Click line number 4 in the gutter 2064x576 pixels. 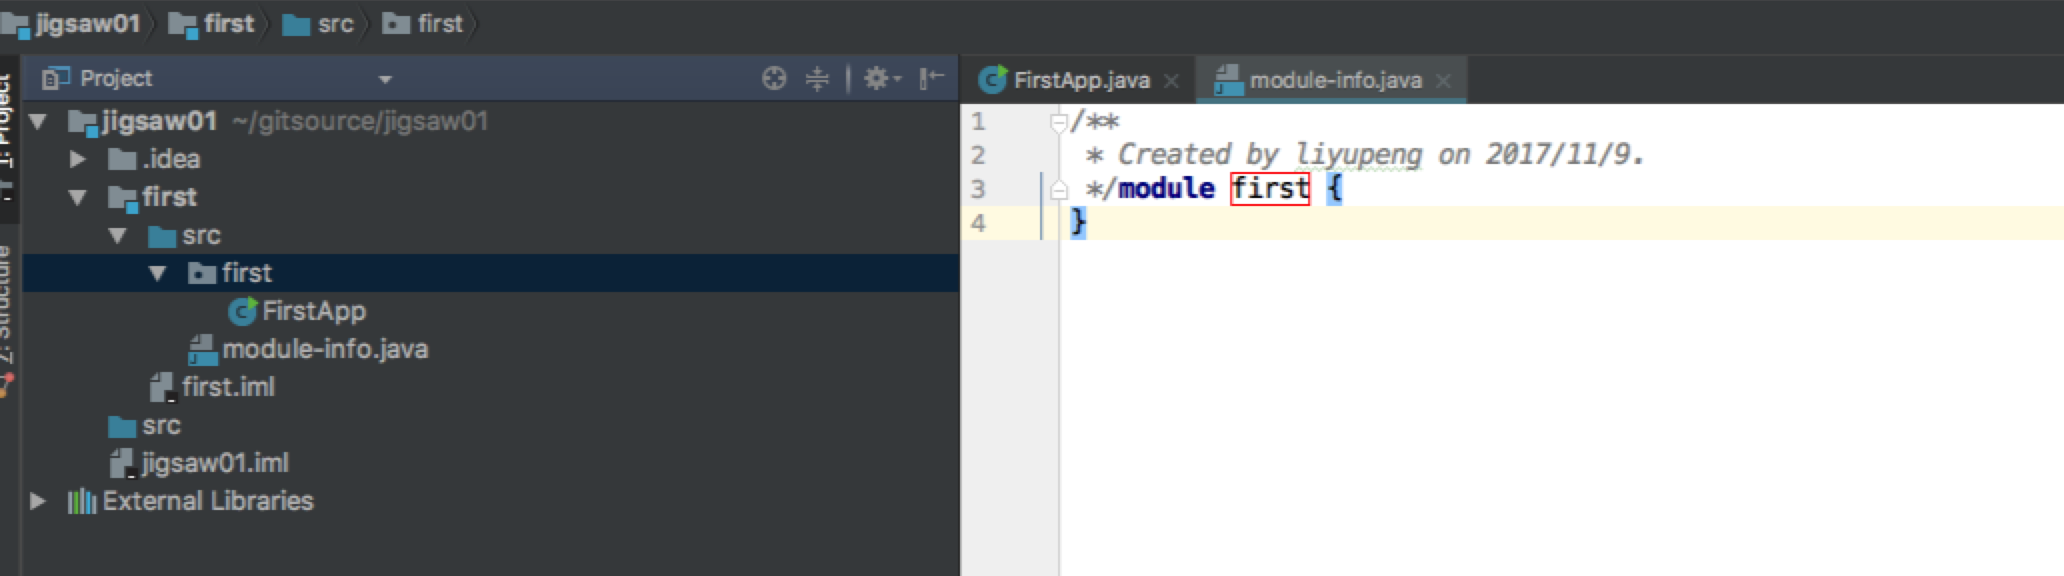tap(978, 223)
